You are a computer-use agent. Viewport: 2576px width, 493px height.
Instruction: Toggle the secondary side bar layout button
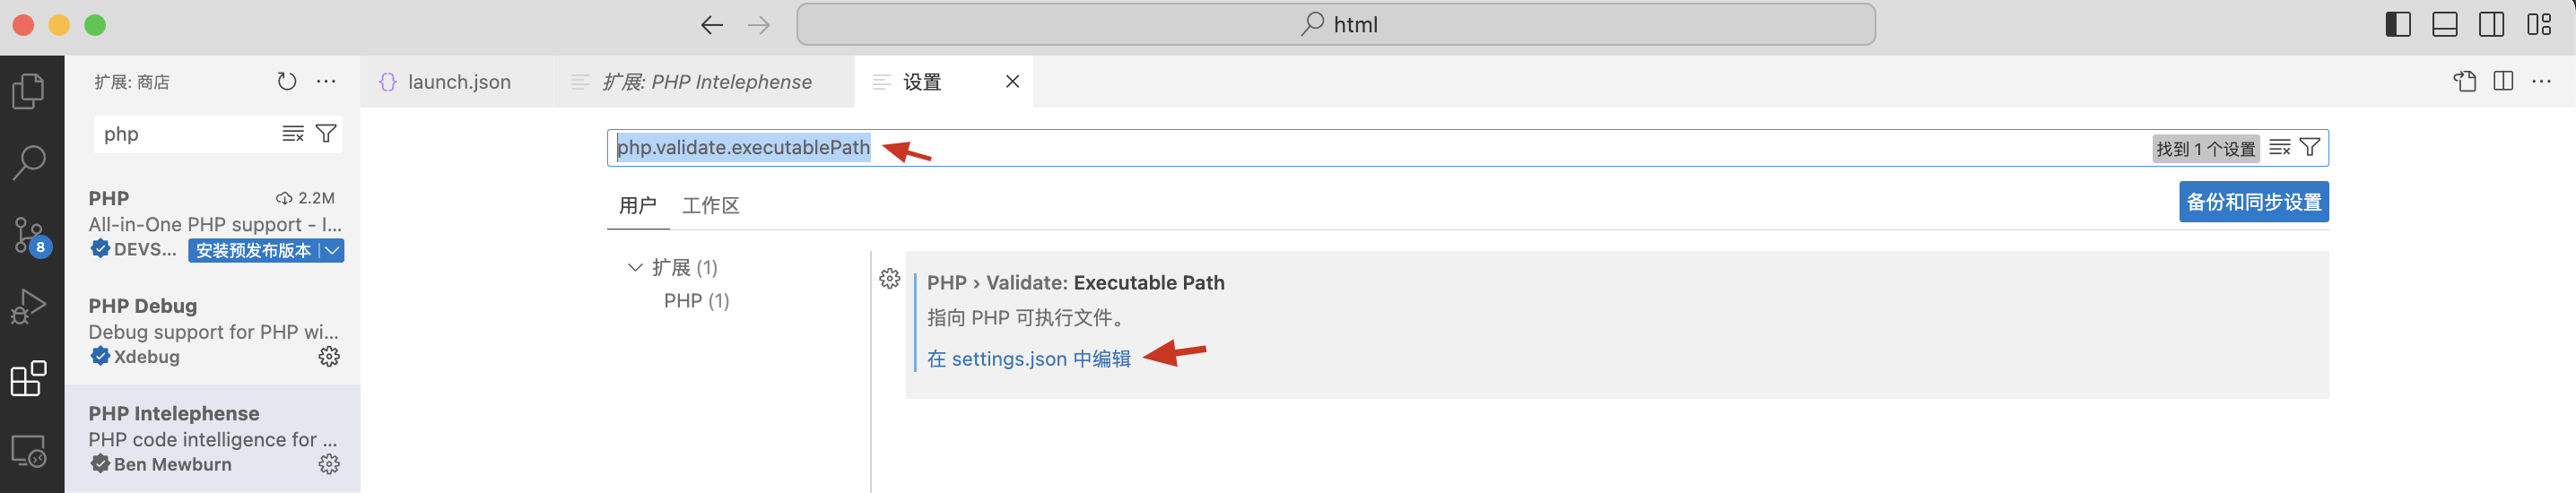click(2492, 25)
